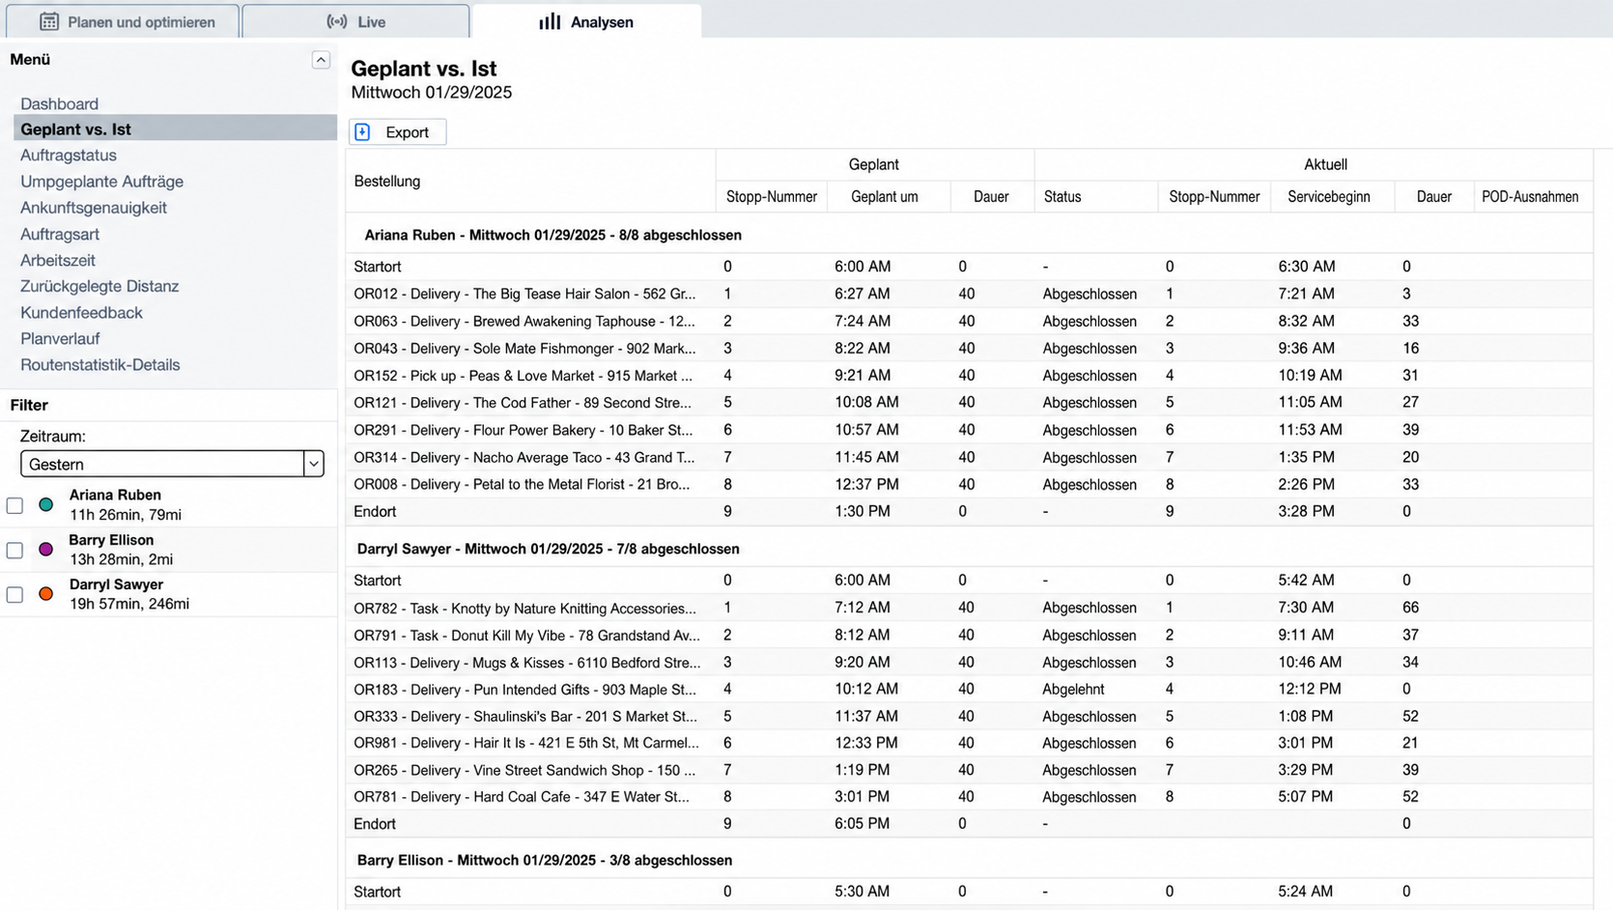This screenshot has height=910, width=1613.
Task: Click the 5:24 AM Servicebeginn of Barry Ellison's Startort
Action: (x=1305, y=891)
